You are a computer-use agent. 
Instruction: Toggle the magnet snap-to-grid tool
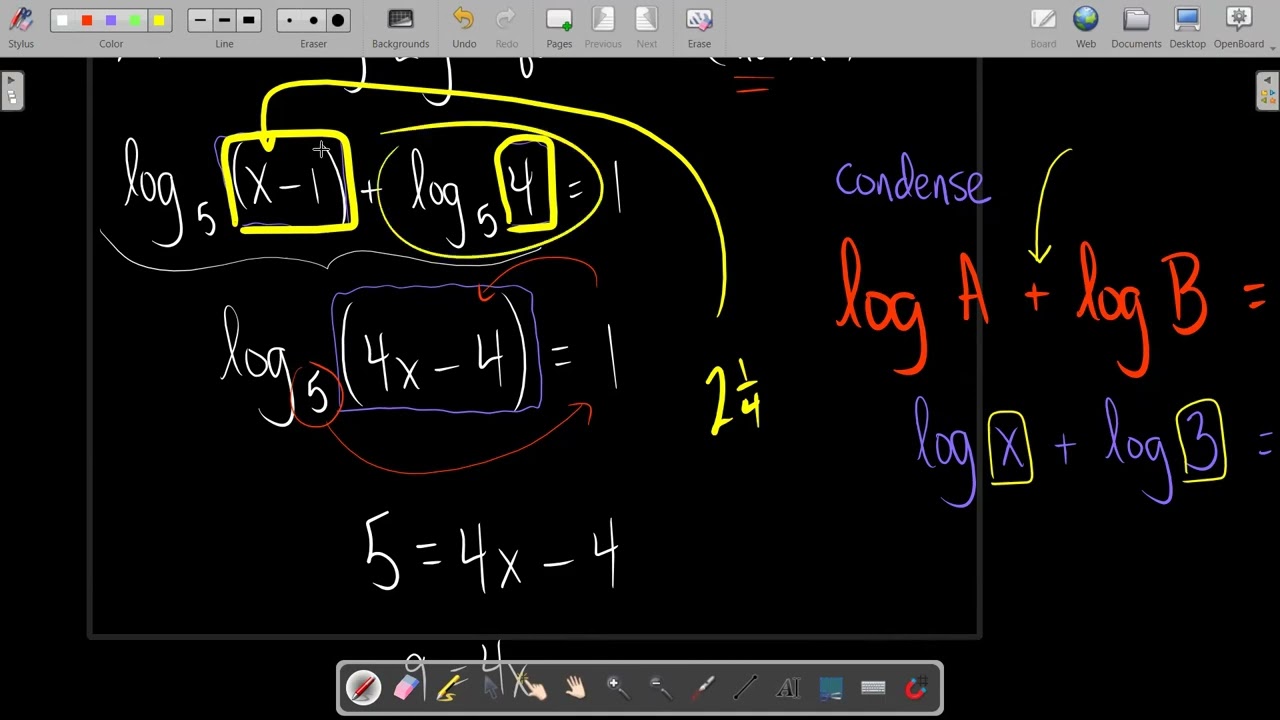(915, 688)
